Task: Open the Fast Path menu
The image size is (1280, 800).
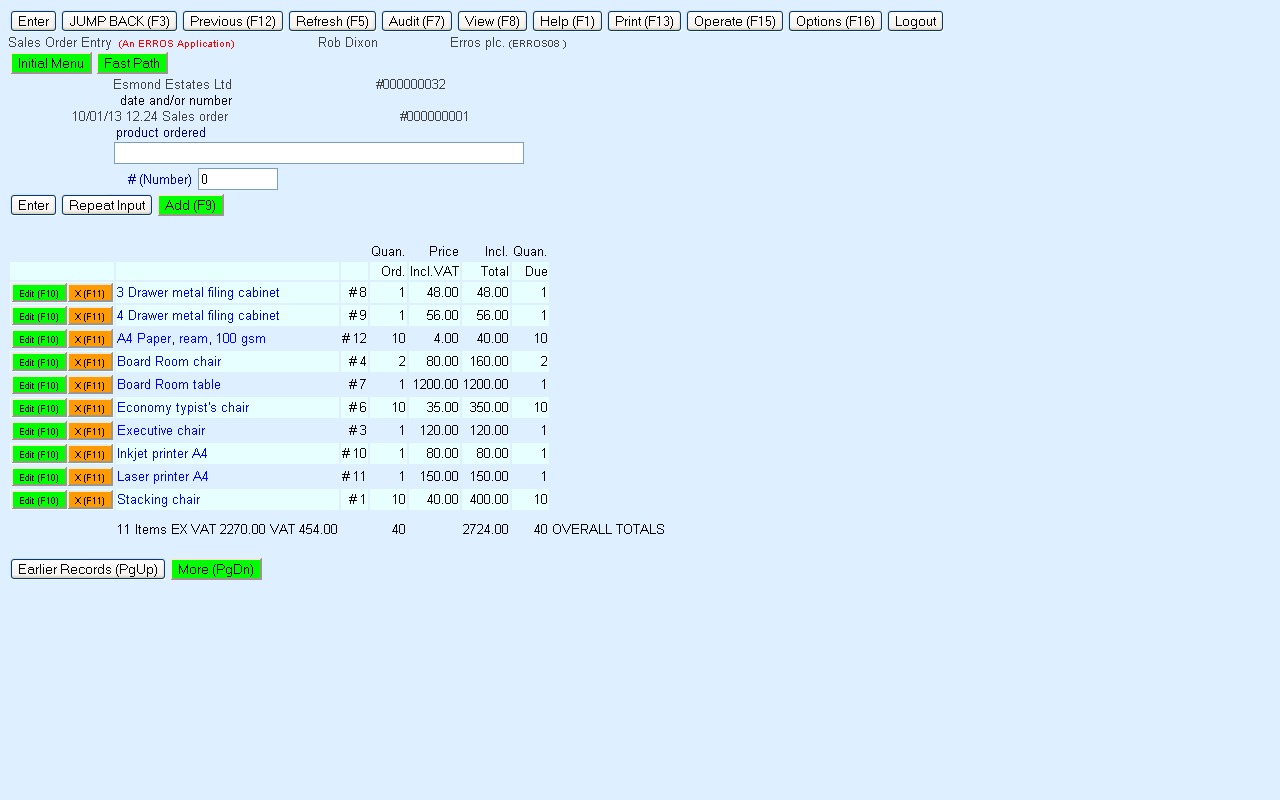Action: pyautogui.click(x=132, y=63)
